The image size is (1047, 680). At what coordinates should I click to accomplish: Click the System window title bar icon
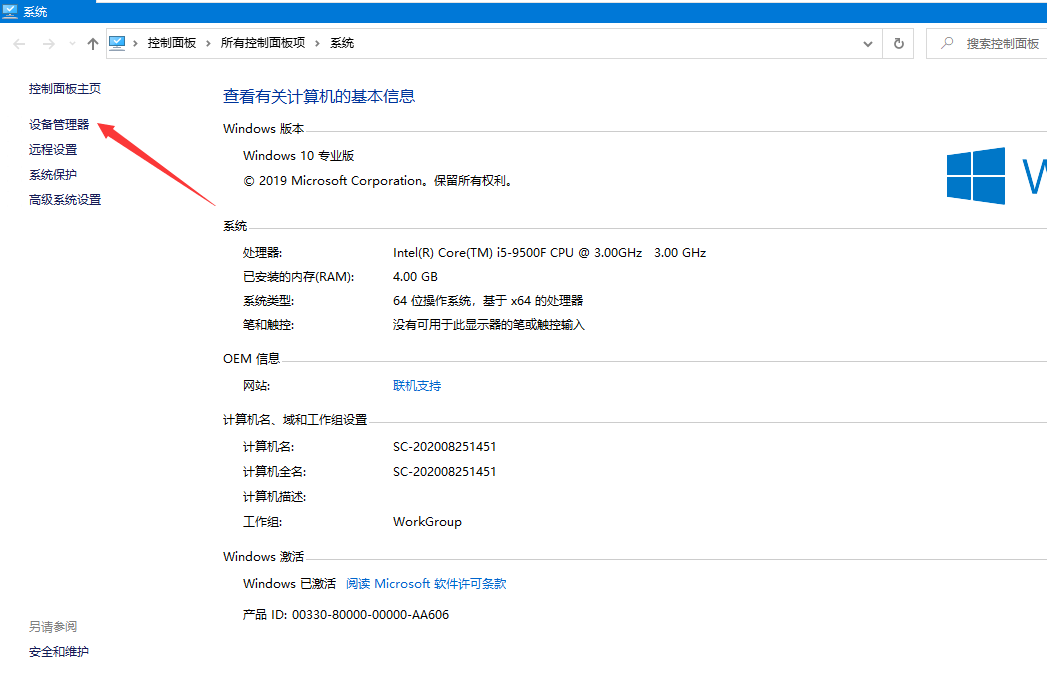[x=10, y=12]
